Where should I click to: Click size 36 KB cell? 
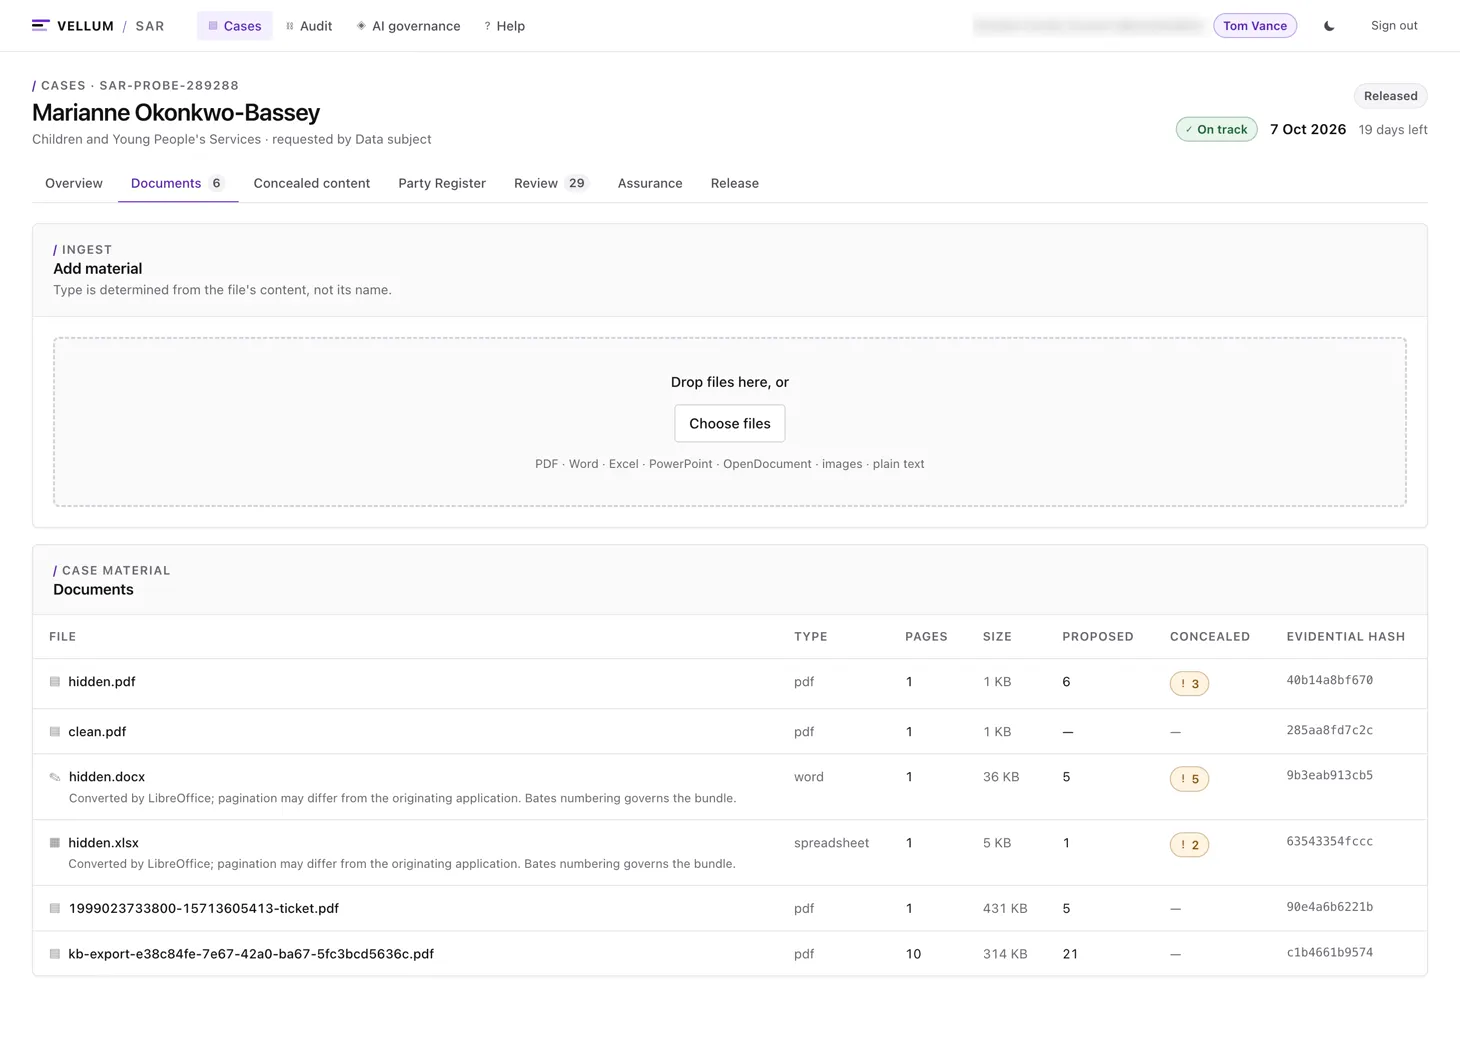click(1001, 777)
